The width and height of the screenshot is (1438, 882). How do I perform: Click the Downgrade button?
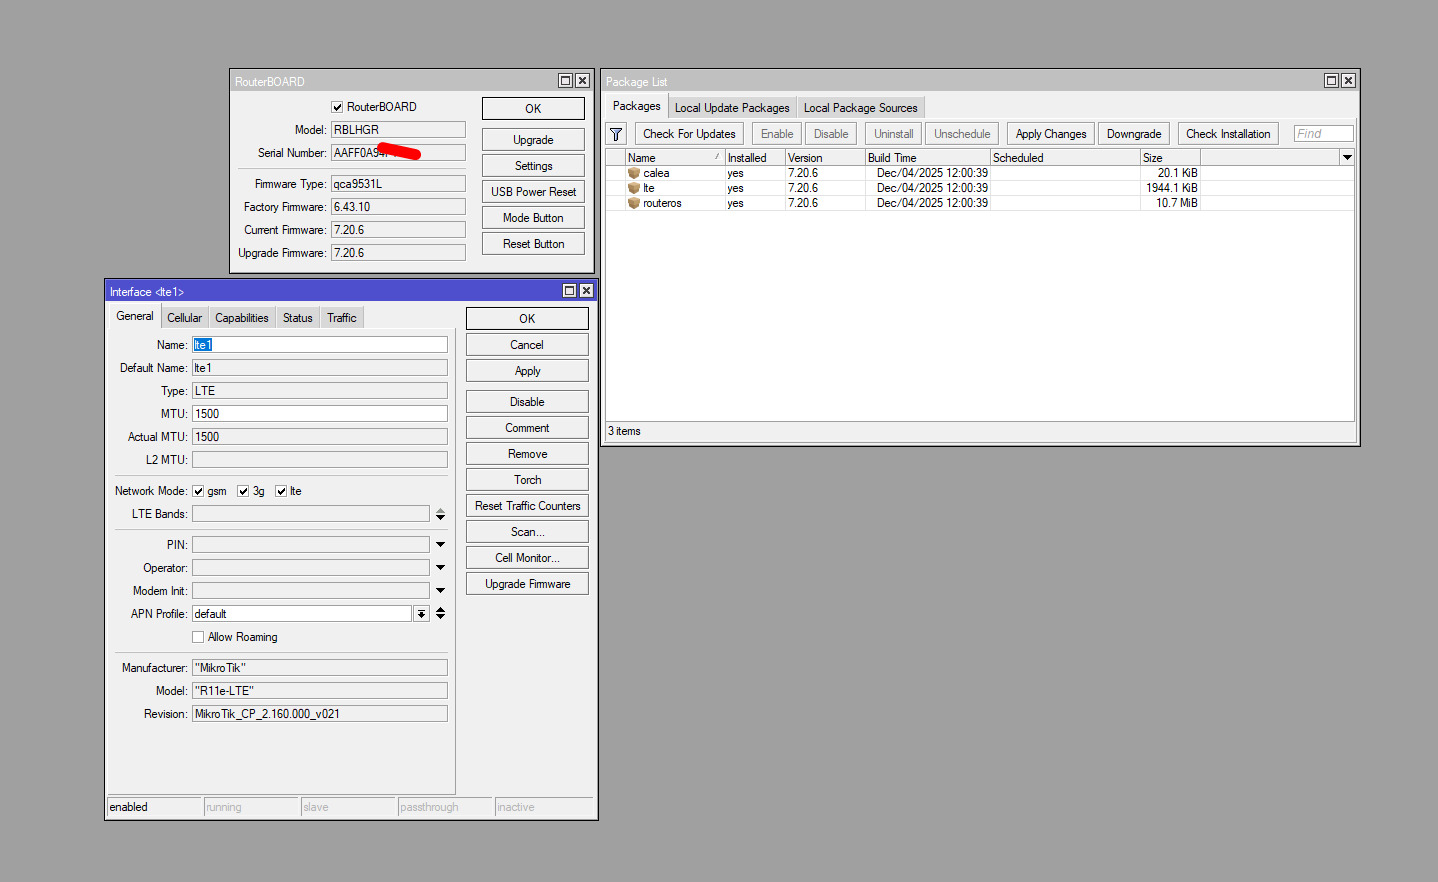1134,134
